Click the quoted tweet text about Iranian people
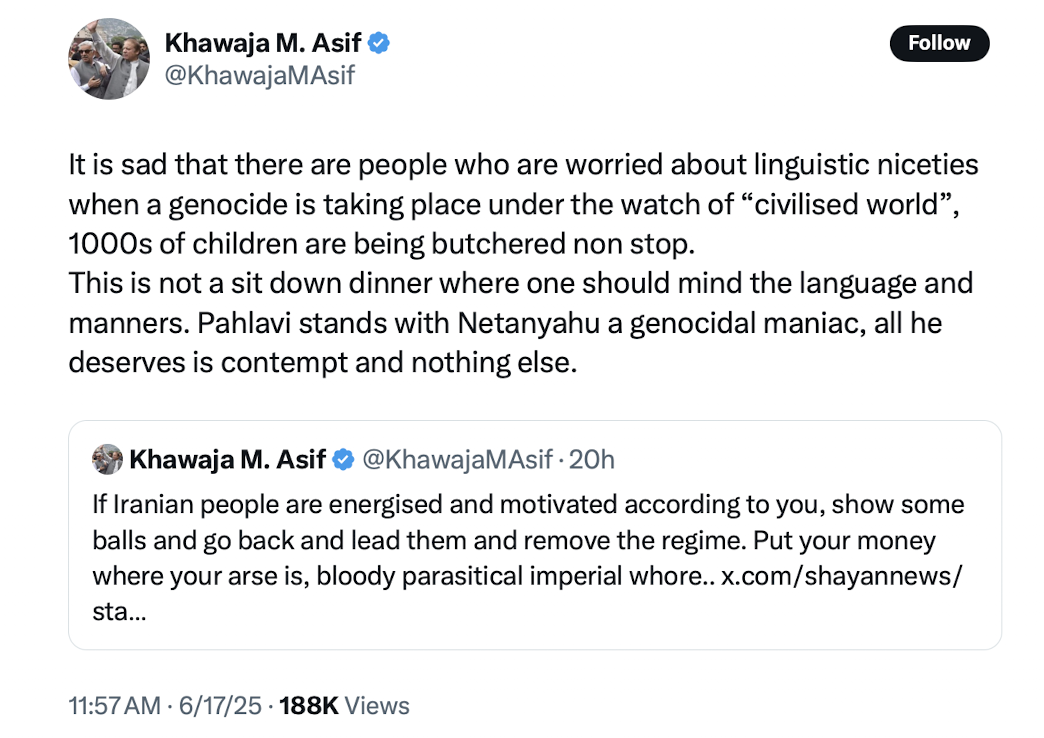The width and height of the screenshot is (1044, 738). tap(527, 540)
